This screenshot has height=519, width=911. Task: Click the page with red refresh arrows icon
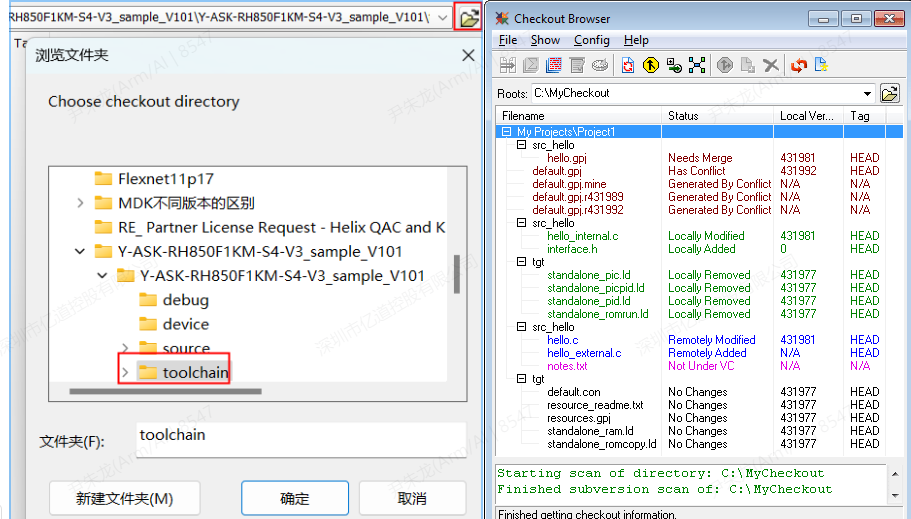click(x=627, y=65)
